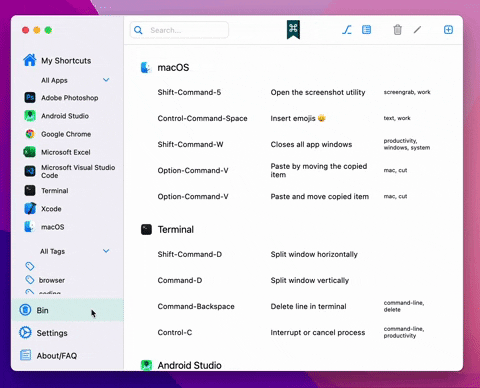
Task: Select Microsoft Excel icon in sidebar
Action: pyautogui.click(x=30, y=152)
